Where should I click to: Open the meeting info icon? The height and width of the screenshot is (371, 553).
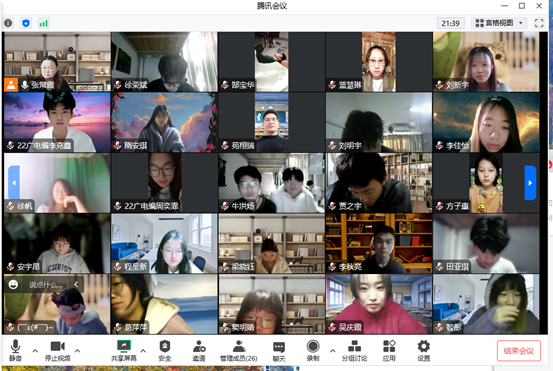point(8,23)
